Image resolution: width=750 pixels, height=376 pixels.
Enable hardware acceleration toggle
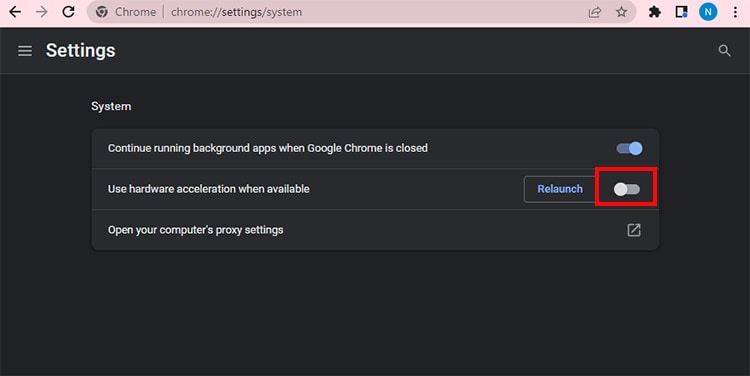[627, 189]
